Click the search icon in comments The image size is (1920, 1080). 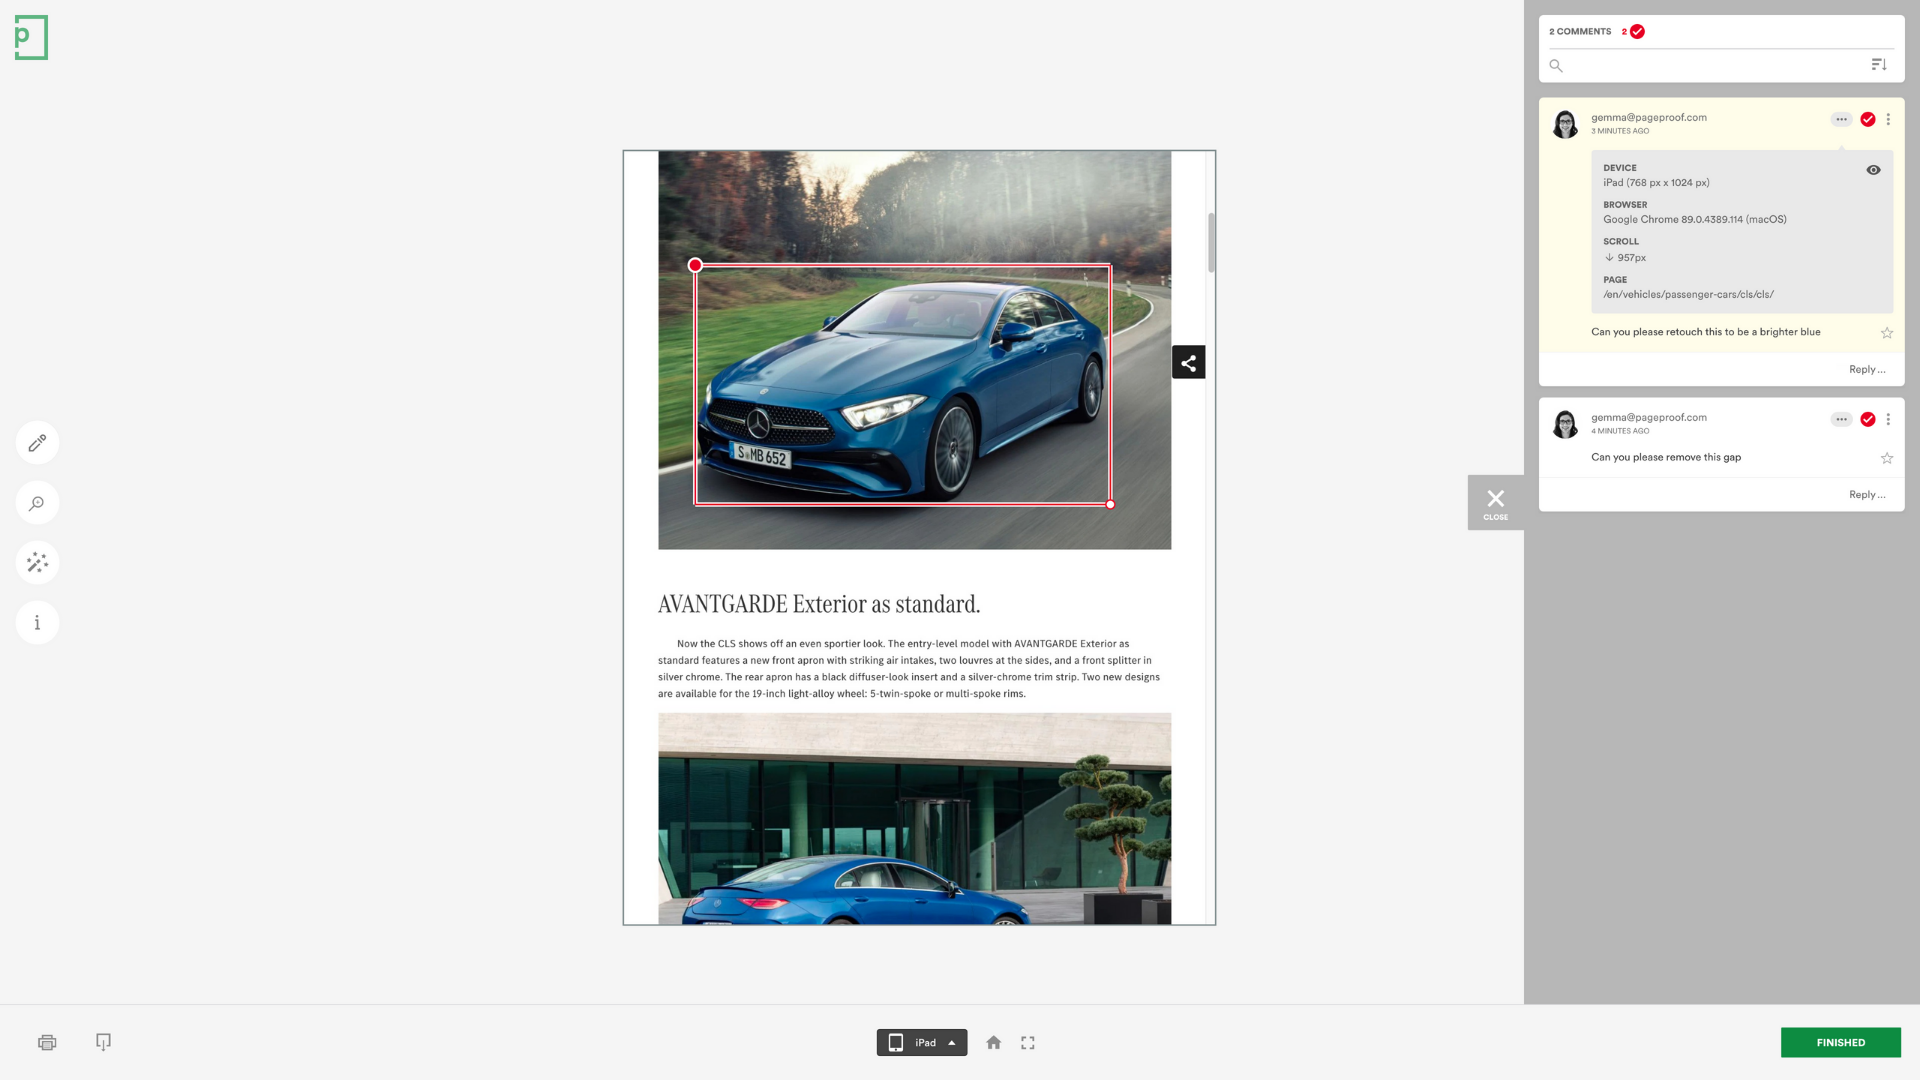tap(1556, 66)
